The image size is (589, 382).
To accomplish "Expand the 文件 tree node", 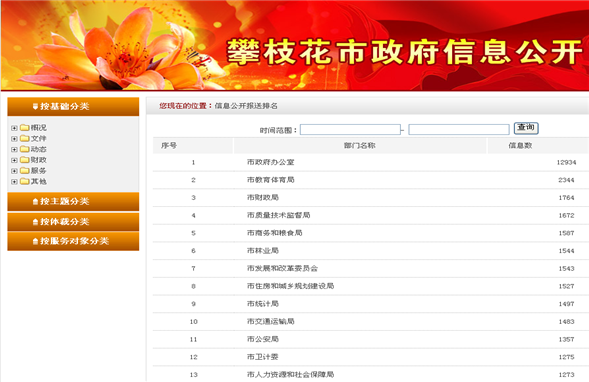I will 14,139.
